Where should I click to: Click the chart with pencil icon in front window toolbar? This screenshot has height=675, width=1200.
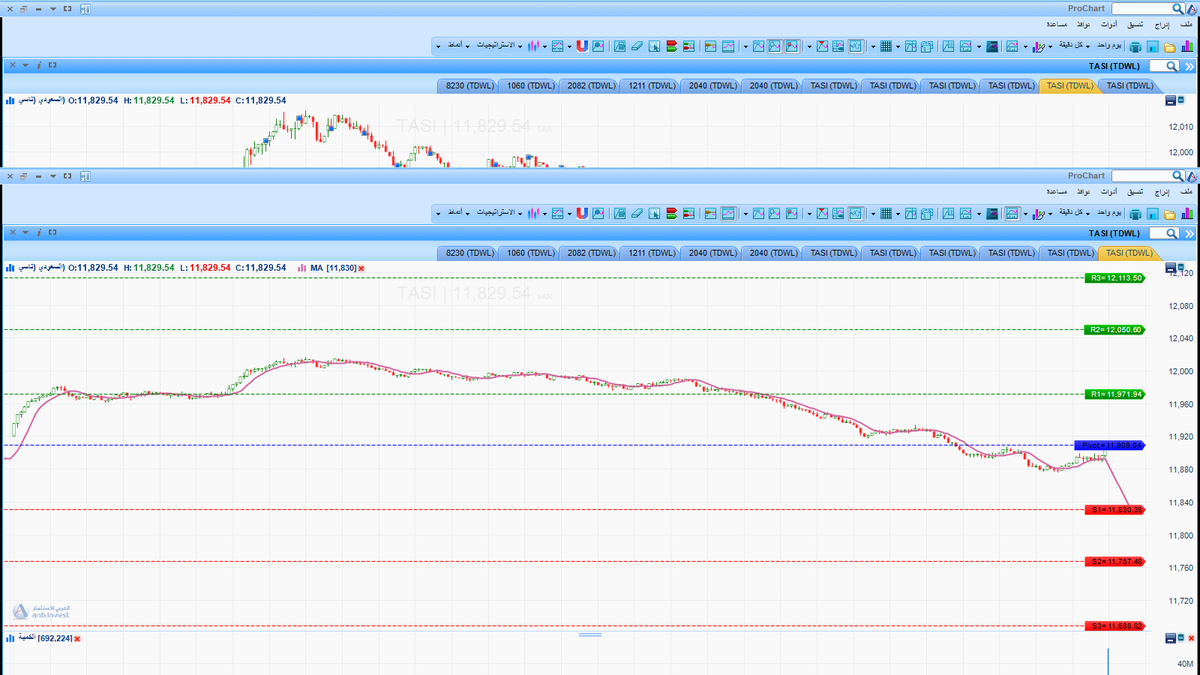[1038, 214]
